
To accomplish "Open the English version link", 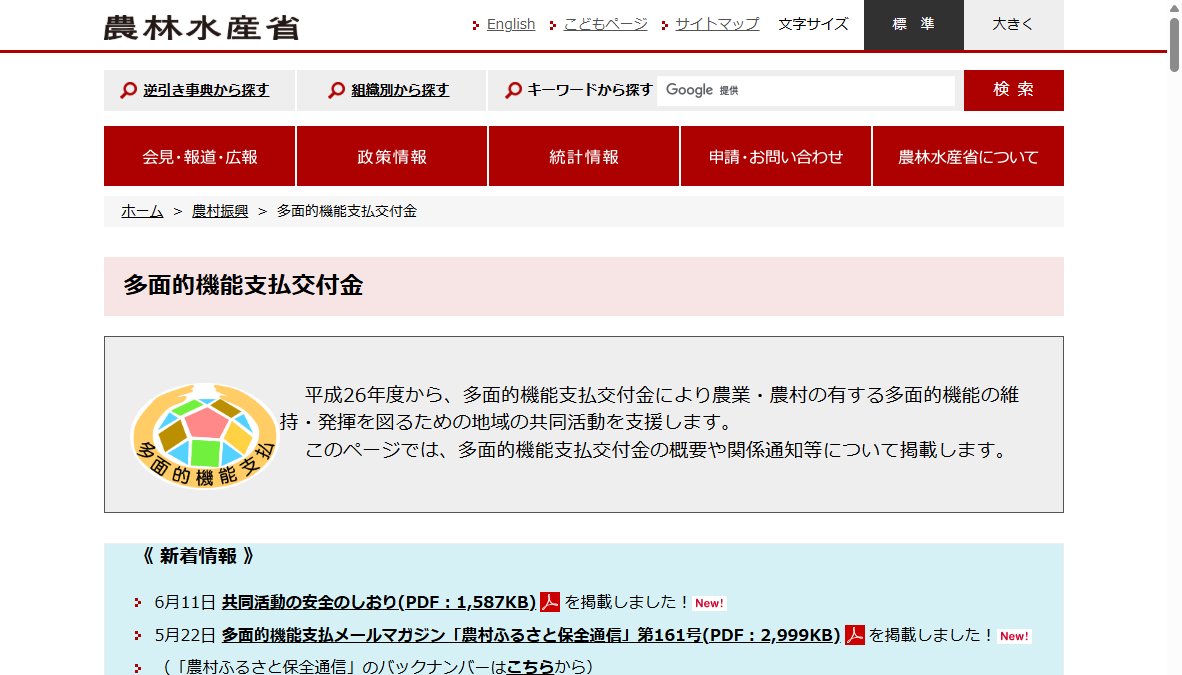I will point(510,24).
